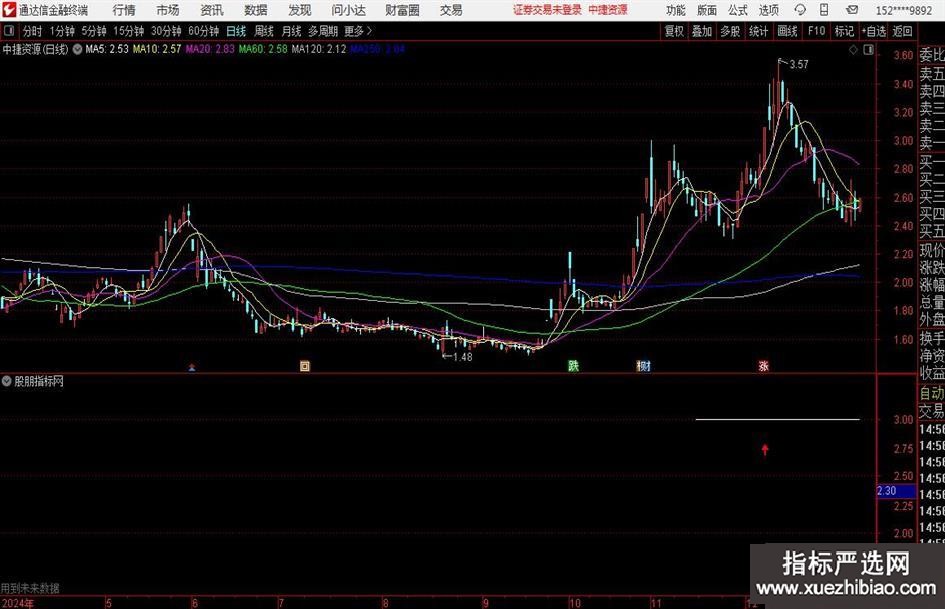Click the green MA60: 2.58 label
Image resolution: width=945 pixels, height=609 pixels.
coord(263,49)
